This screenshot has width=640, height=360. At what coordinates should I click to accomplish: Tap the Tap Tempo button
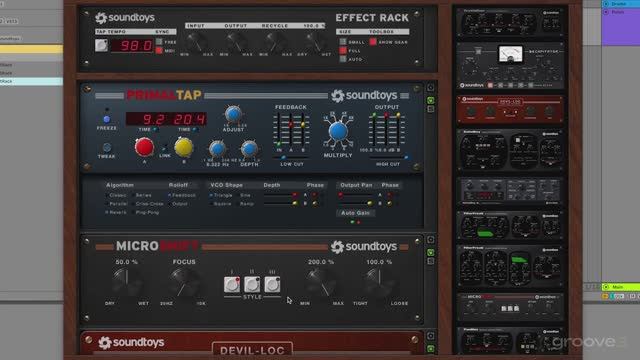coord(101,45)
